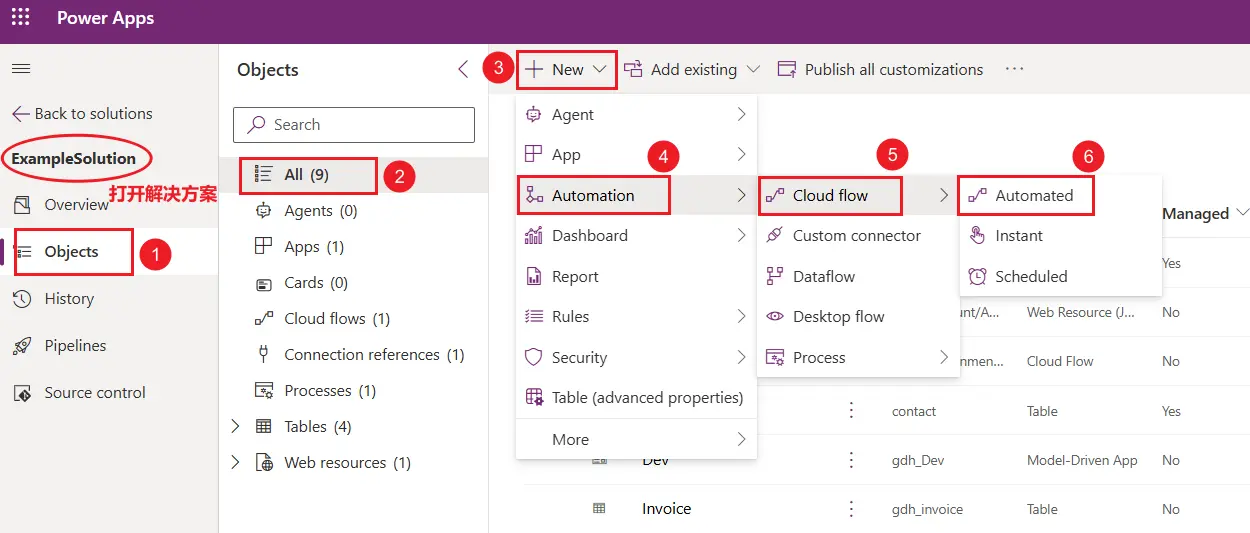The height and width of the screenshot is (533, 1250).
Task: Click the Security shield icon
Action: tap(534, 357)
